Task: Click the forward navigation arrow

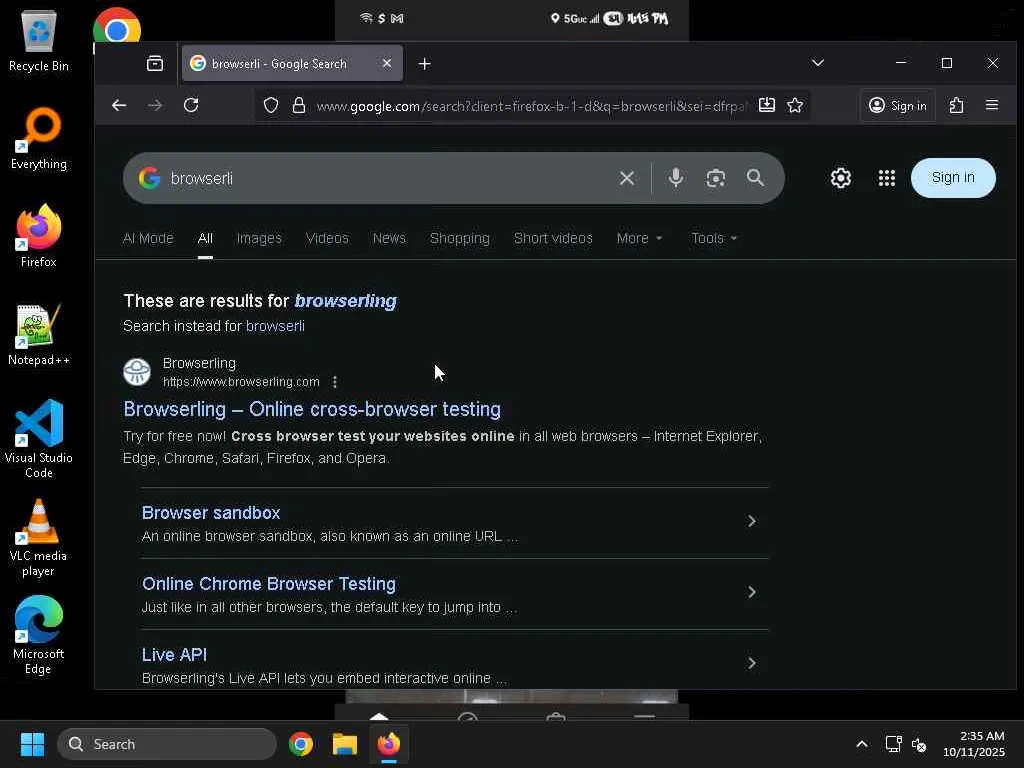Action: pyautogui.click(x=155, y=105)
